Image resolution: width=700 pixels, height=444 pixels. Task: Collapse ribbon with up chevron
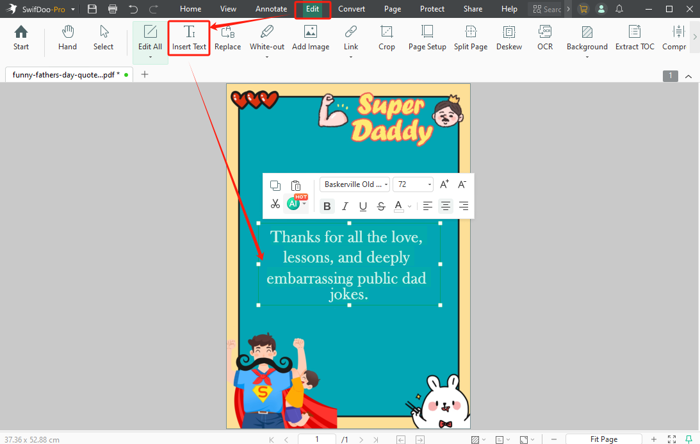(688, 76)
